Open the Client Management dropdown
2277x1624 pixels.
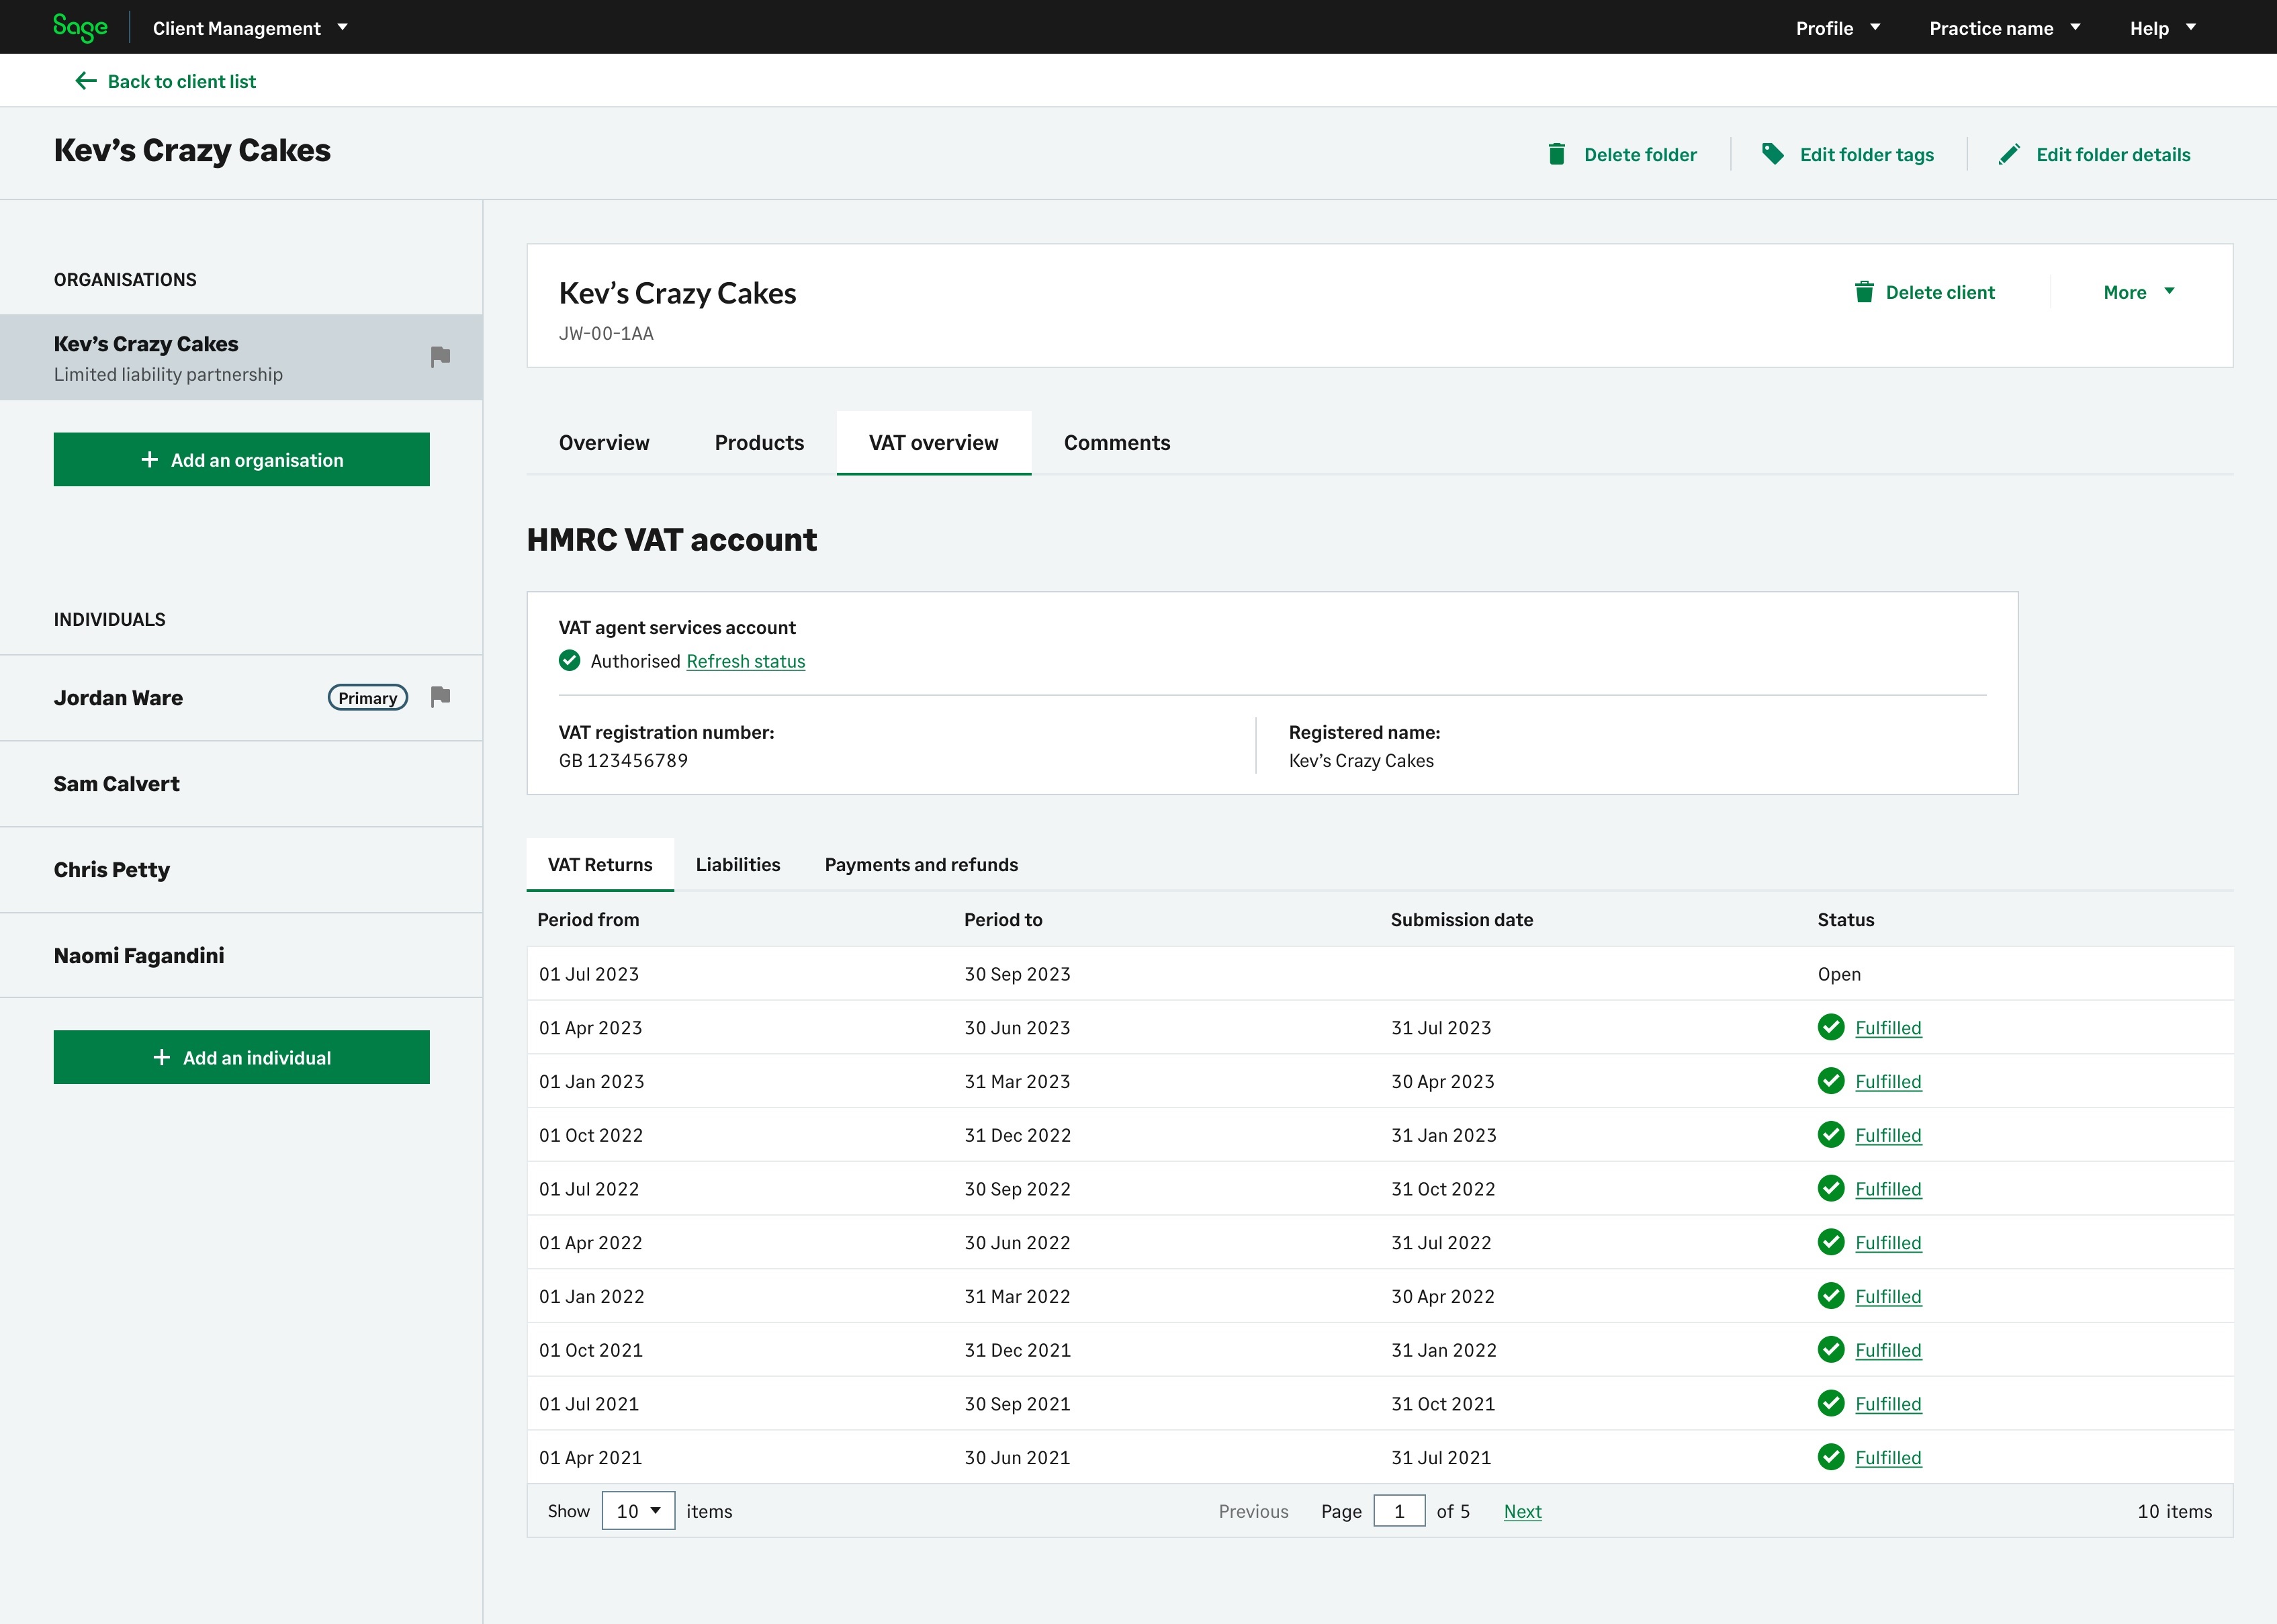click(x=250, y=28)
